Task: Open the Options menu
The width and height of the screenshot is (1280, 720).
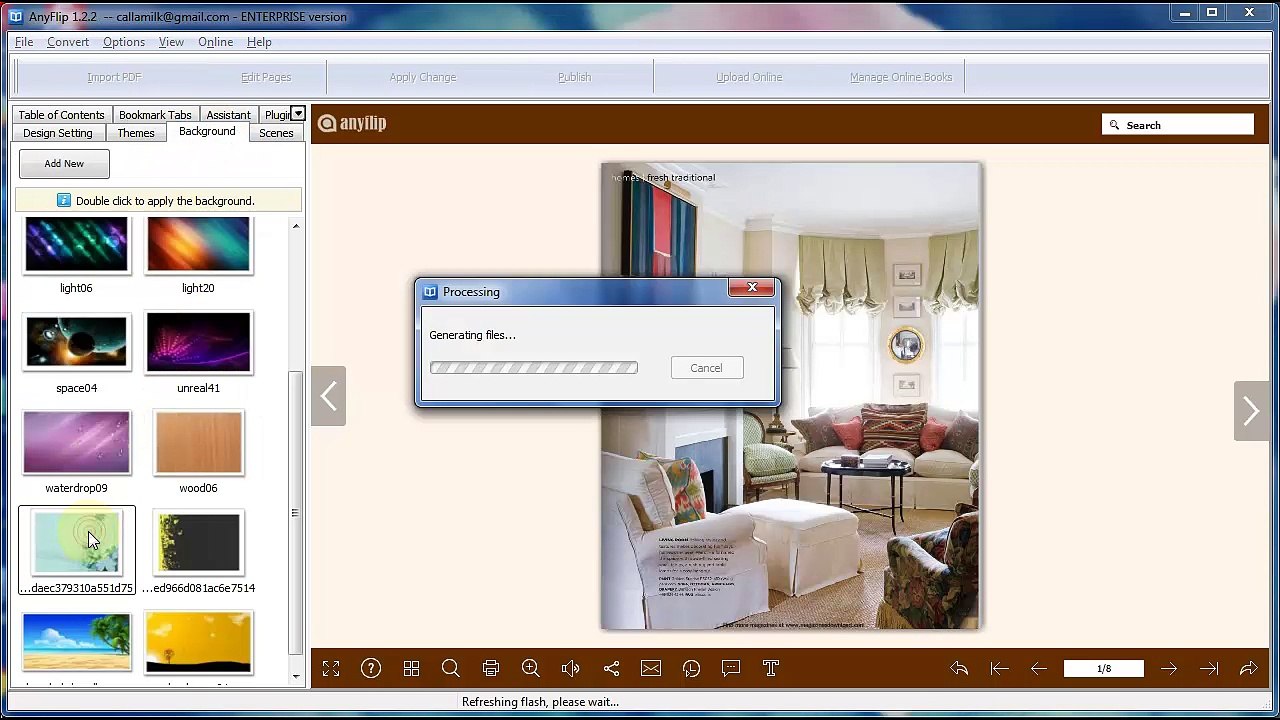Action: click(x=124, y=42)
